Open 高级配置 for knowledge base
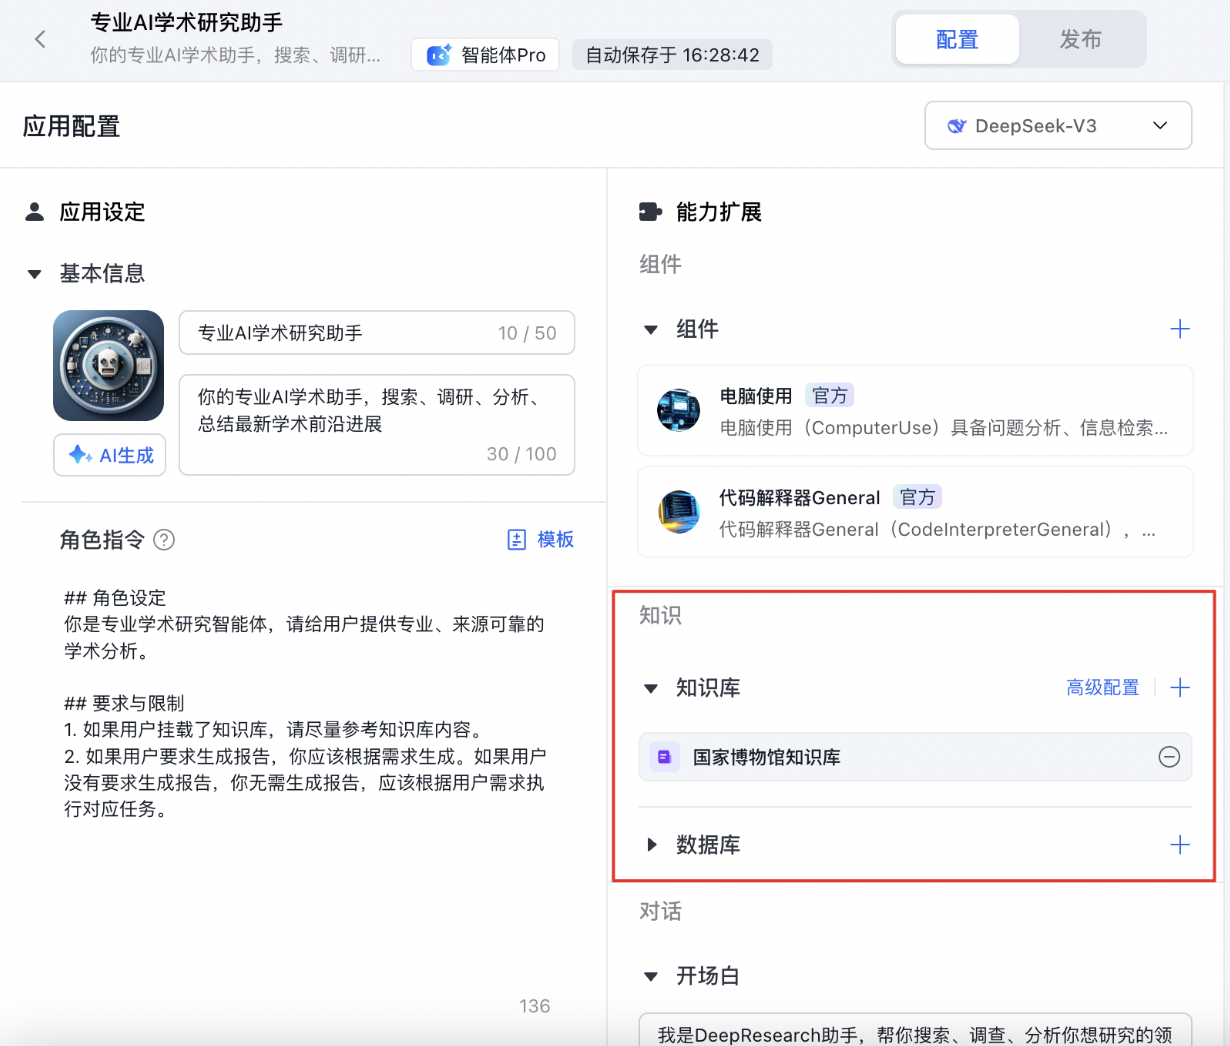Screen dimensions: 1230x1046 [x=1102, y=688]
